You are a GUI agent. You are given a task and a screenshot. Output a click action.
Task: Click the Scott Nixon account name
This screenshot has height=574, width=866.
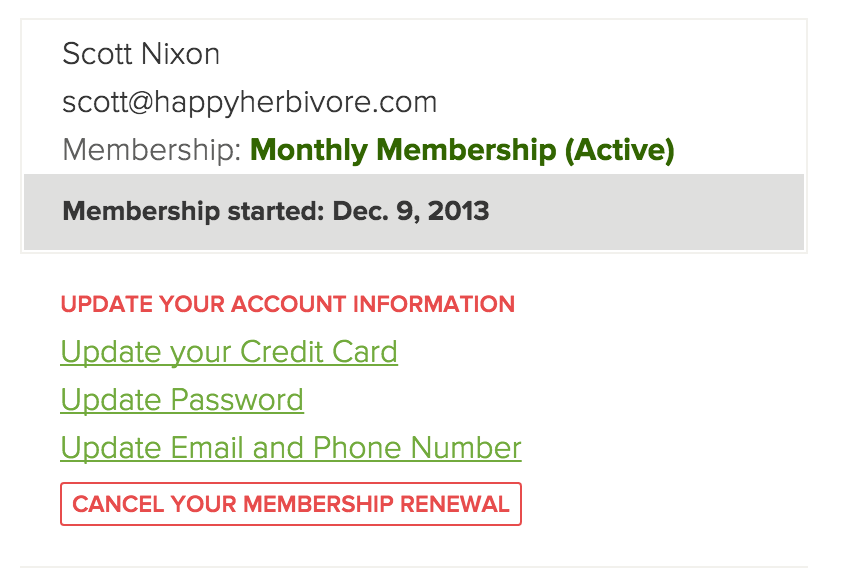pos(141,54)
